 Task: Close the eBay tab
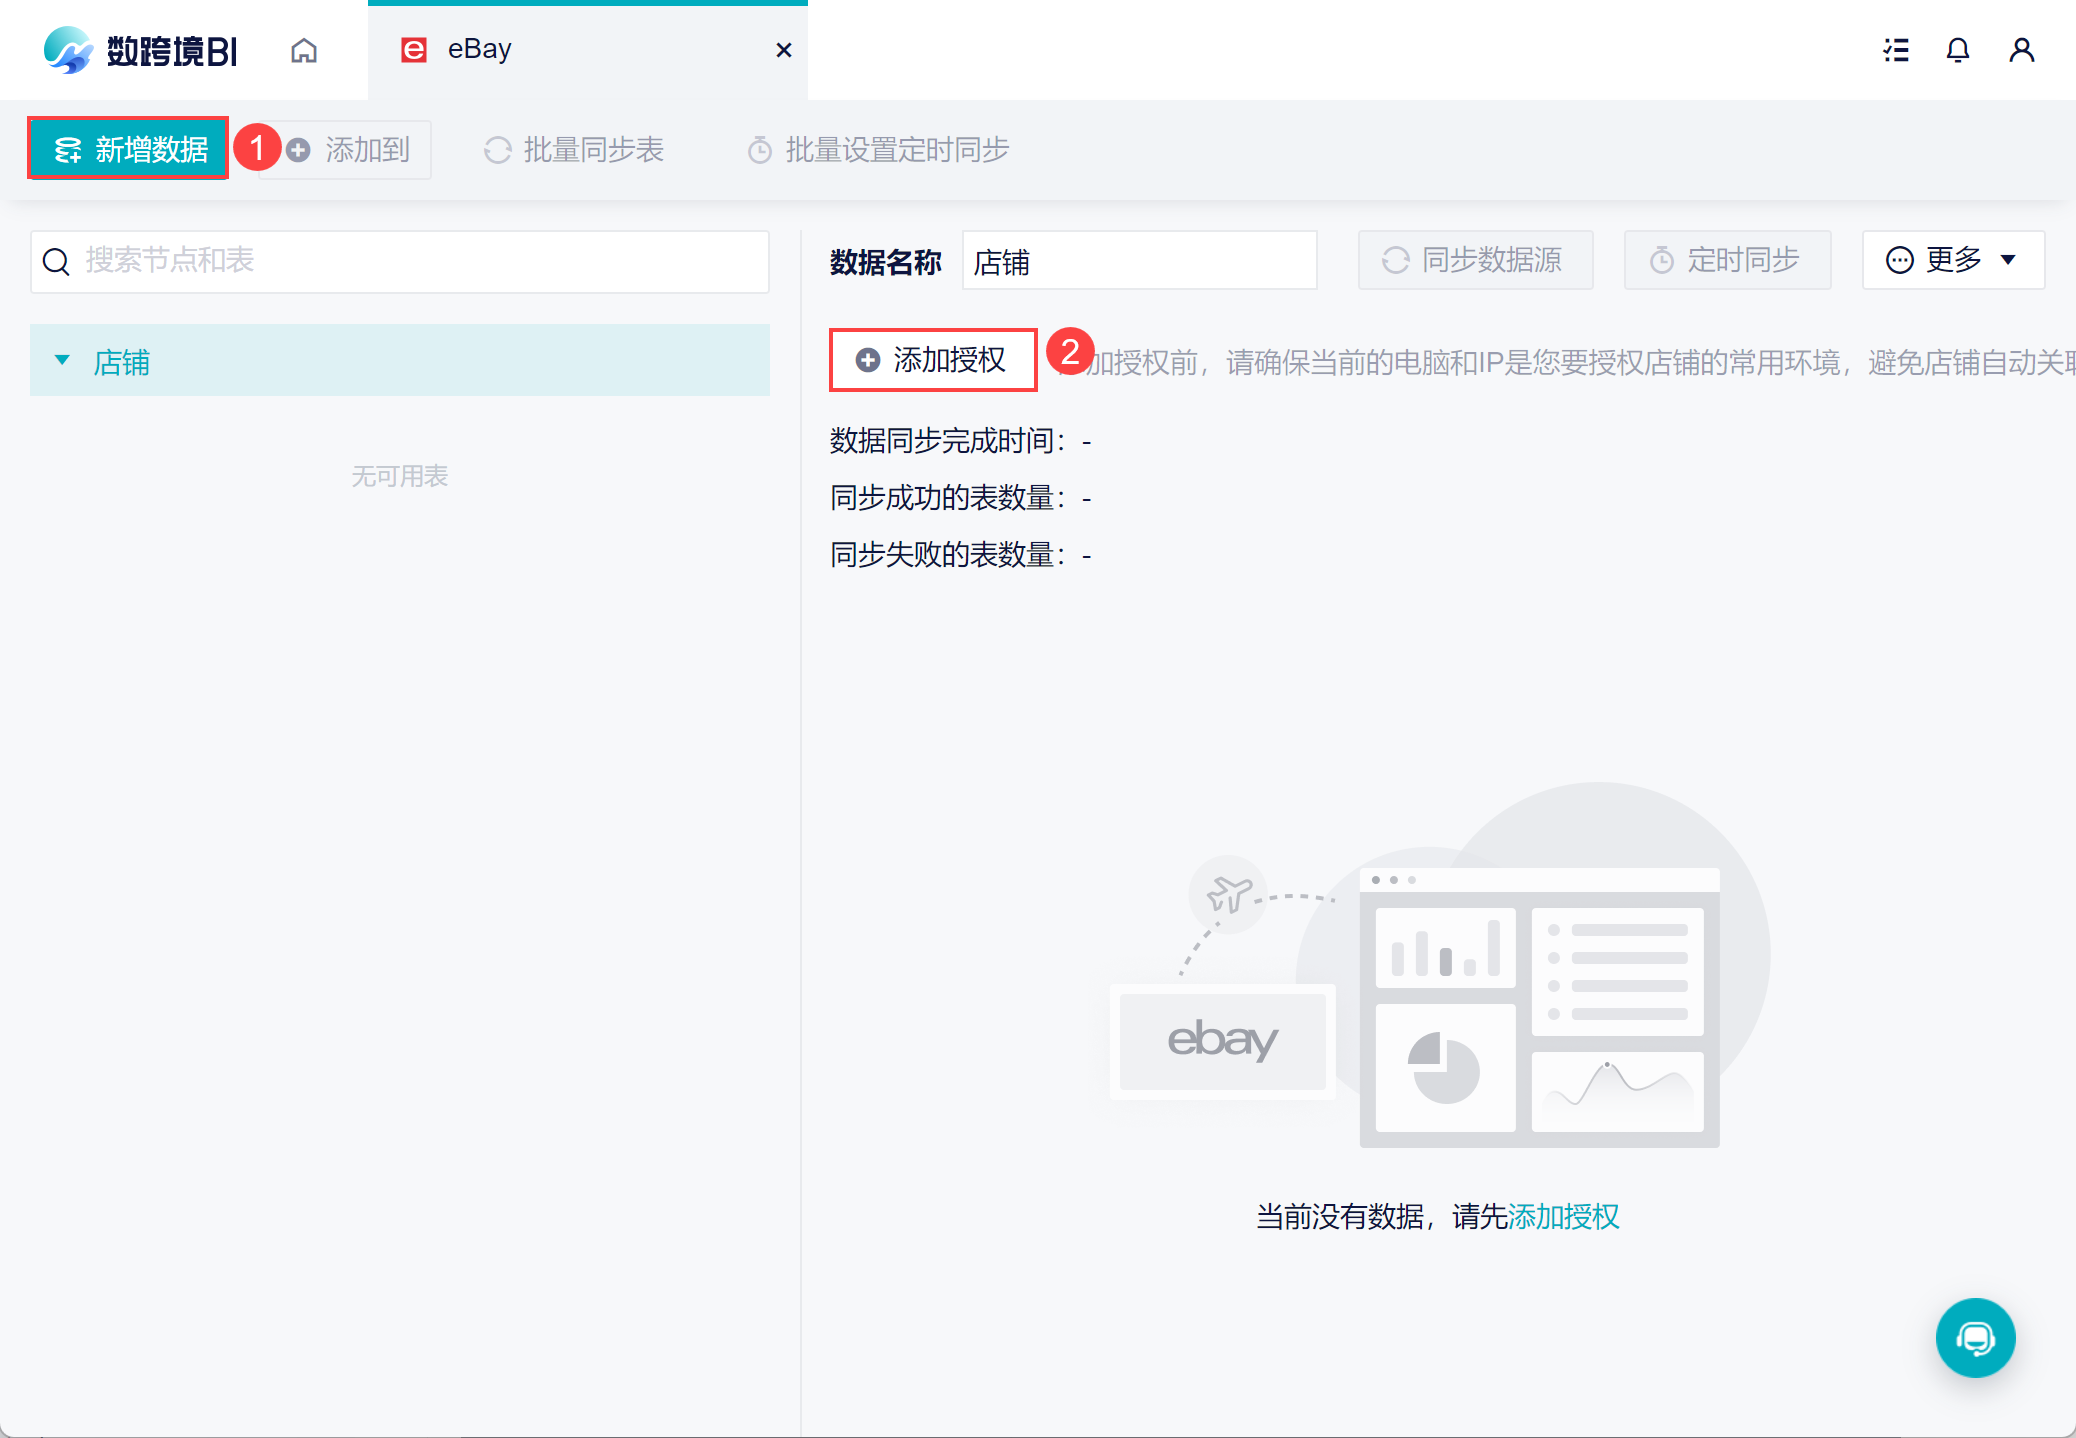tap(784, 50)
